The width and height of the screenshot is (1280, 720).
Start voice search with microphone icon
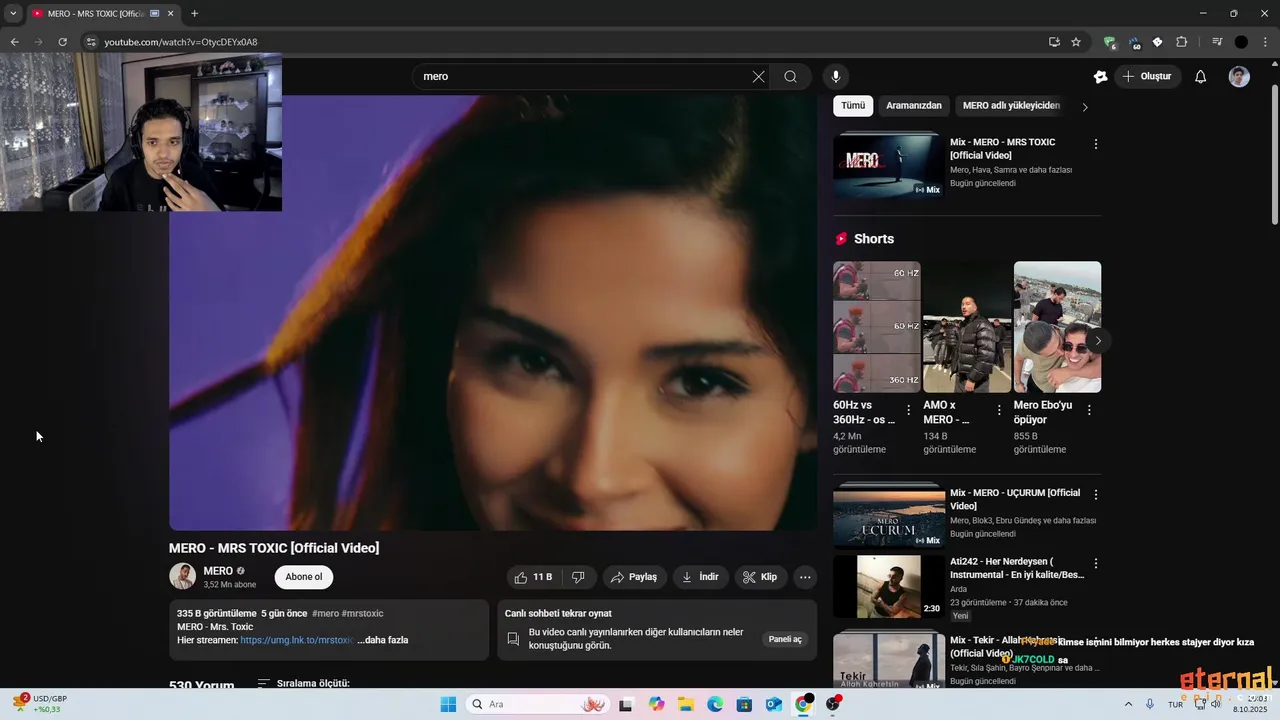point(835,76)
